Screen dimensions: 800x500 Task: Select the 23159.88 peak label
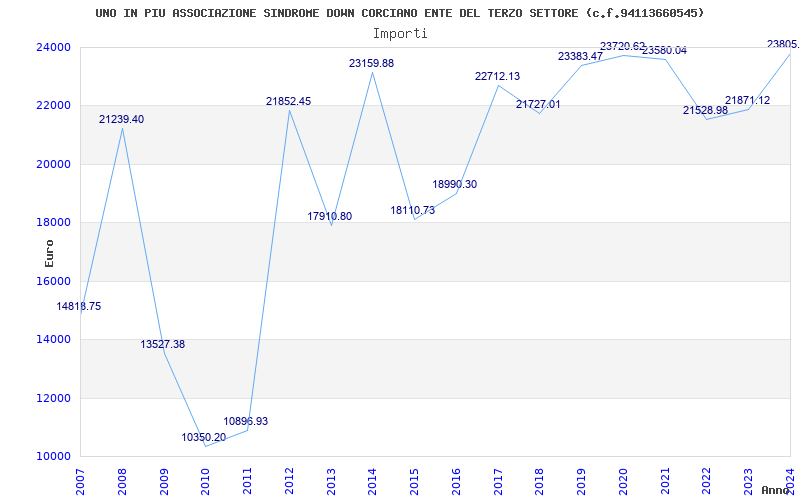pyautogui.click(x=371, y=64)
